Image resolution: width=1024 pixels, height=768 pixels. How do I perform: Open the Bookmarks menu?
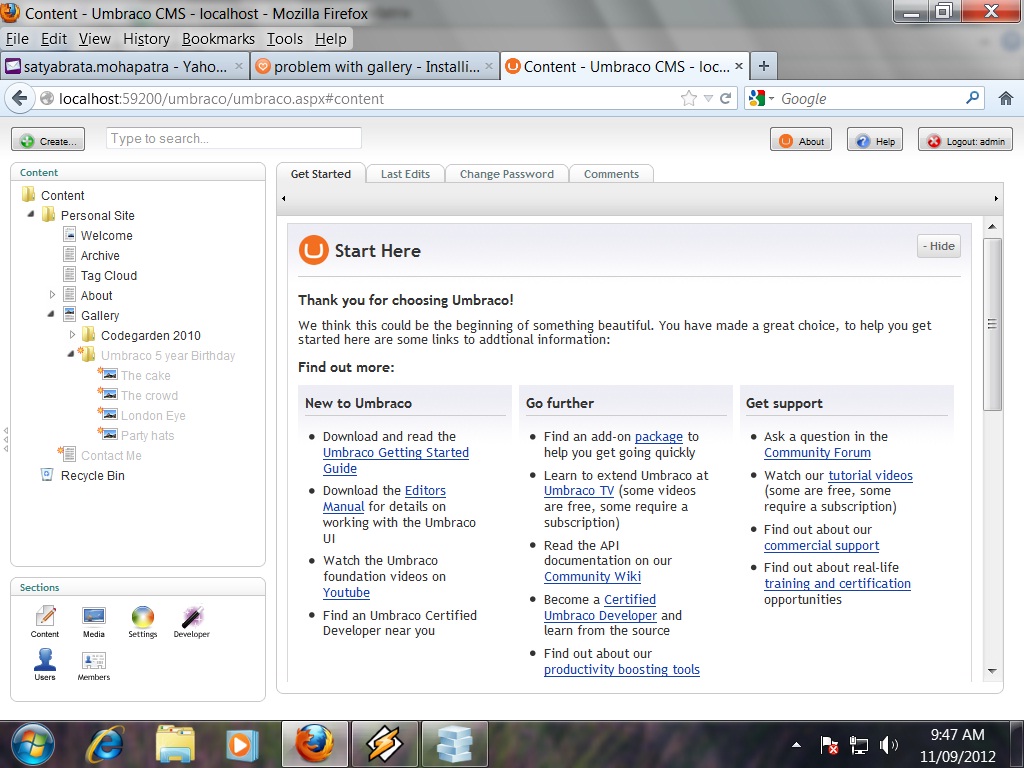click(x=219, y=39)
